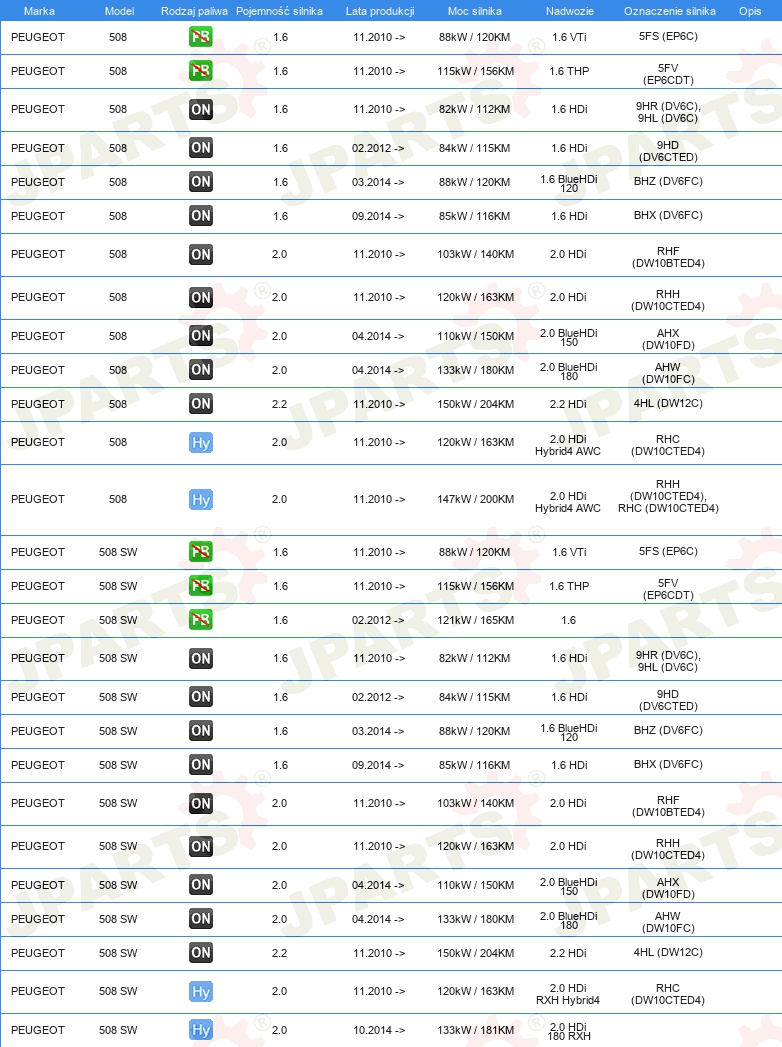The image size is (782, 1047).
Task: Select AHX (DW10FD) in the 508 row
Action: [668, 339]
